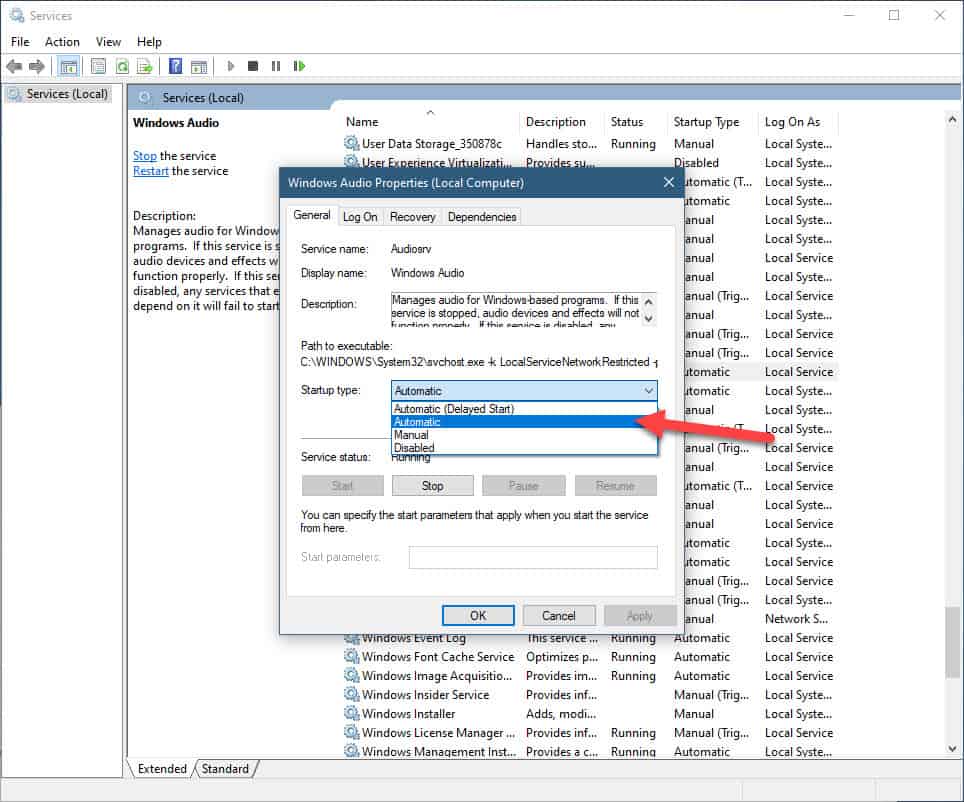
Task: Open the Help toolbar icon
Action: coord(176,66)
